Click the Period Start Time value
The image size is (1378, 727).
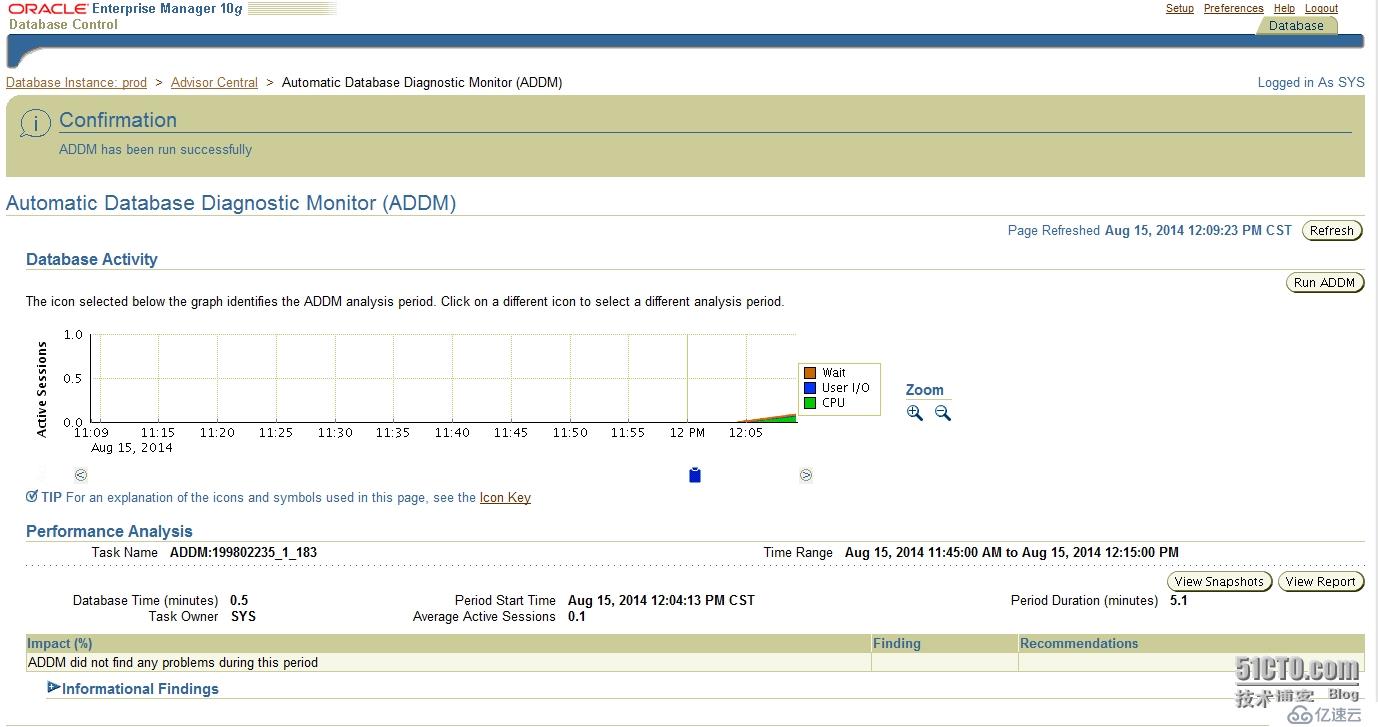click(661, 601)
